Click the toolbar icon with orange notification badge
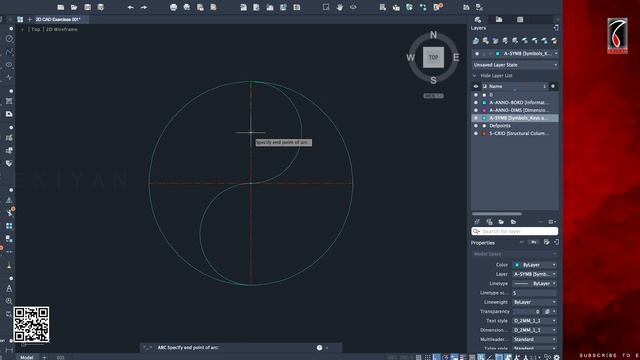 438,7
